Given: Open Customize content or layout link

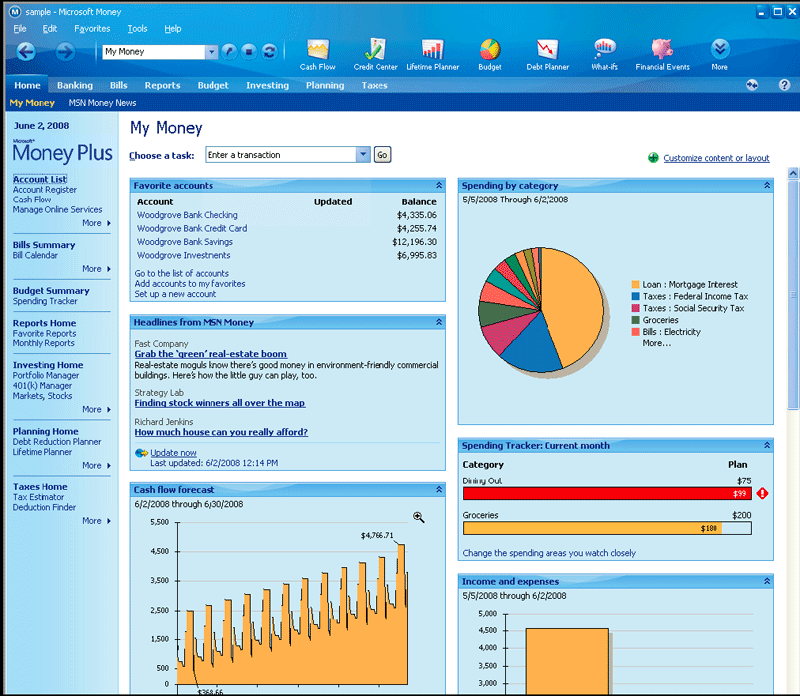Looking at the screenshot, I should pos(716,158).
